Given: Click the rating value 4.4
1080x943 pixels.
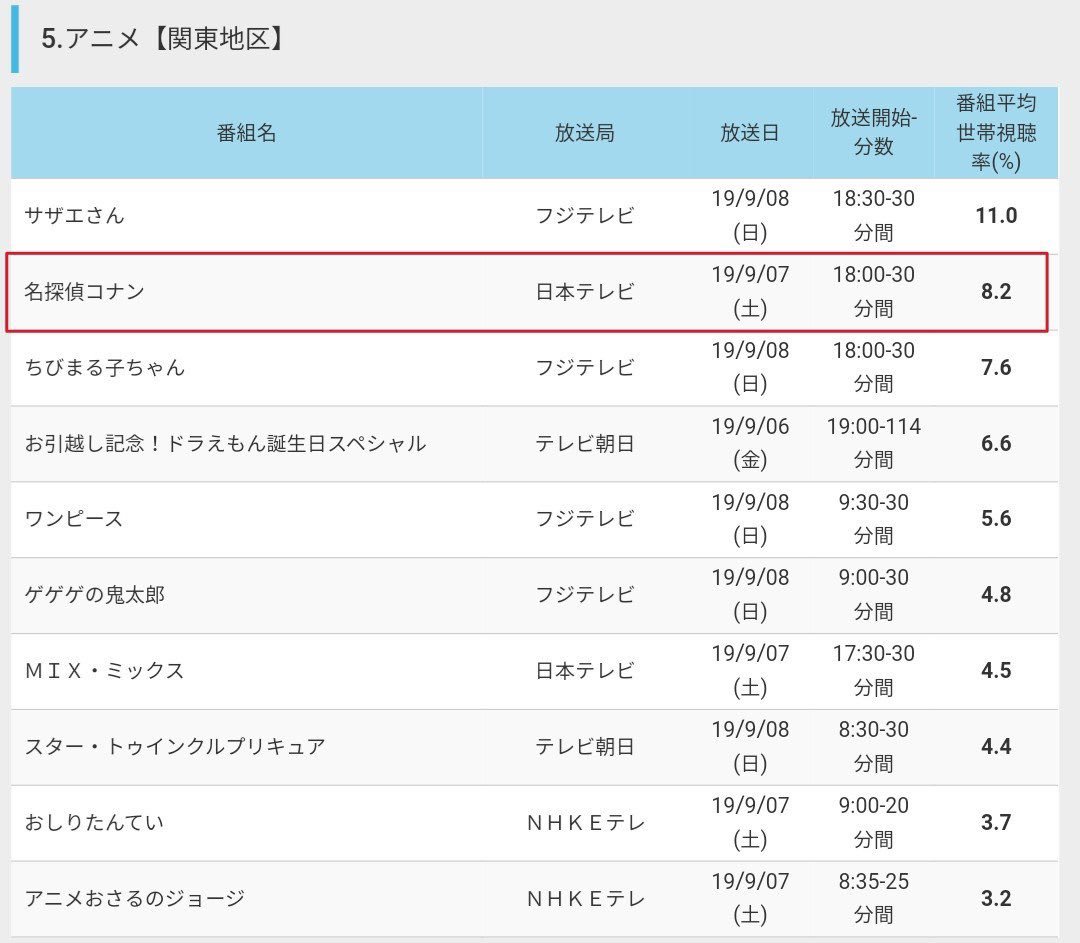Looking at the screenshot, I should pyautogui.click(x=996, y=747).
